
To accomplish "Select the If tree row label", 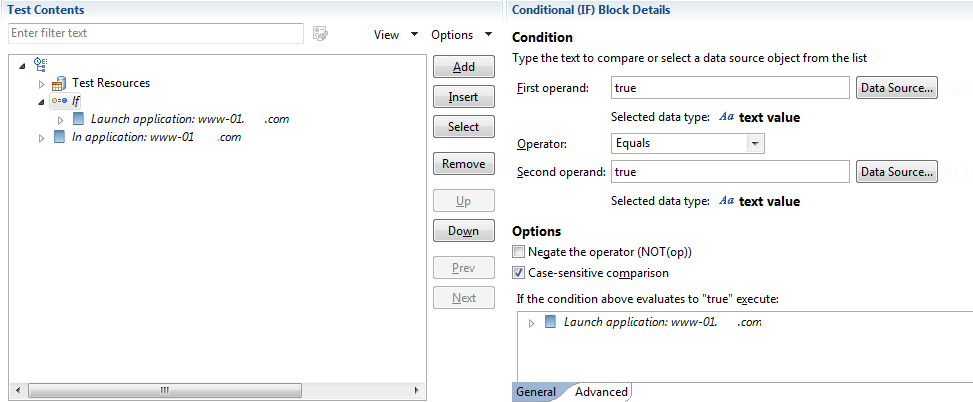I will point(76,101).
